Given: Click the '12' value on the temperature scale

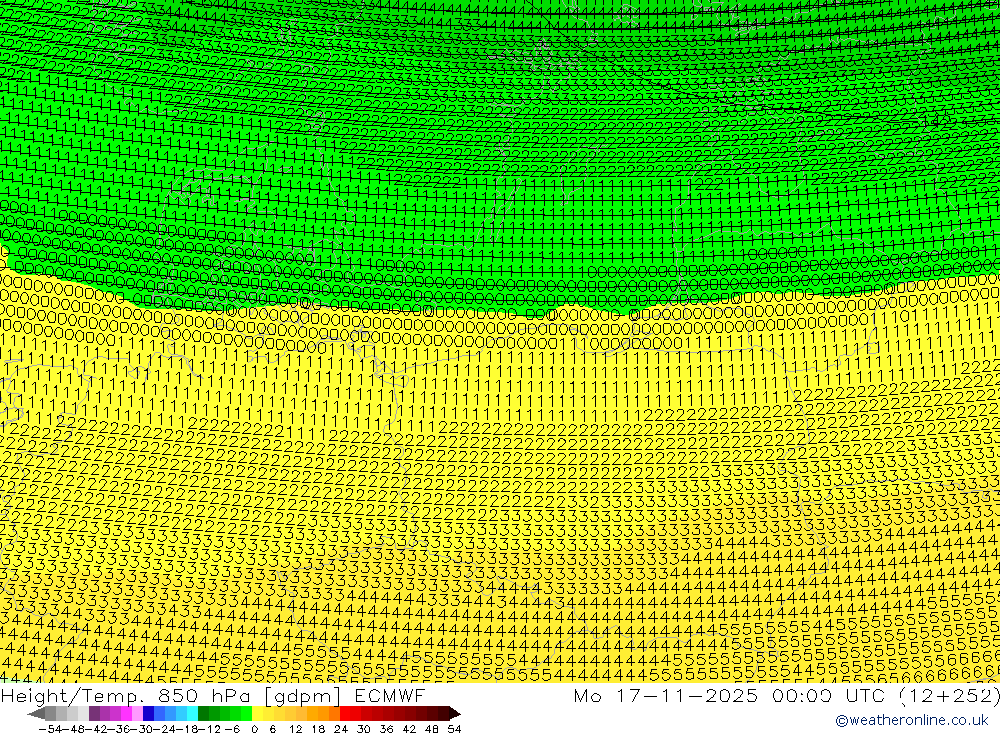Looking at the screenshot, I should coord(295,729).
